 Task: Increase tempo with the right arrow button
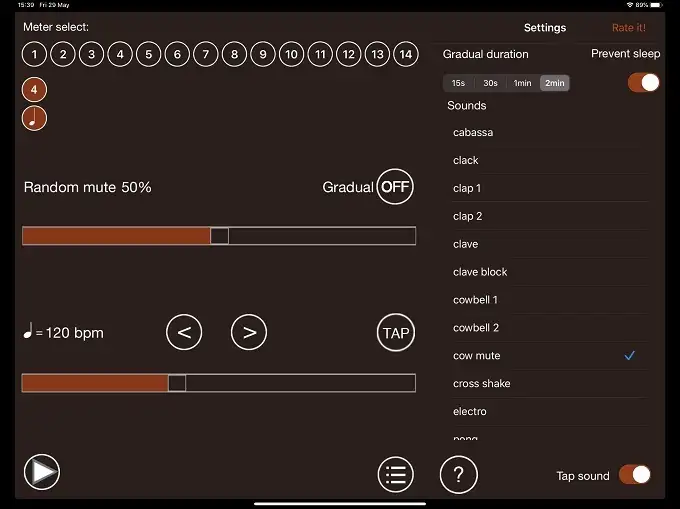[x=249, y=332]
